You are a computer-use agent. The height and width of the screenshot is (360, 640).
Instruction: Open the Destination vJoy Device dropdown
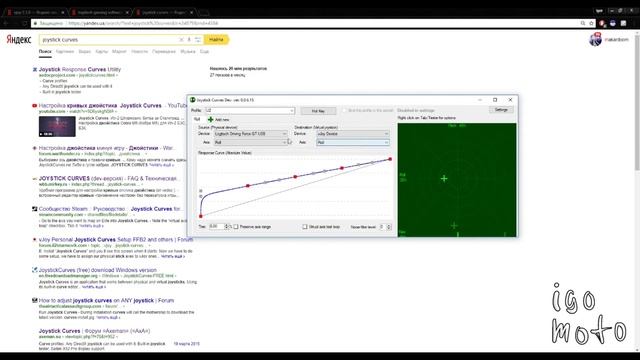[x=353, y=134]
